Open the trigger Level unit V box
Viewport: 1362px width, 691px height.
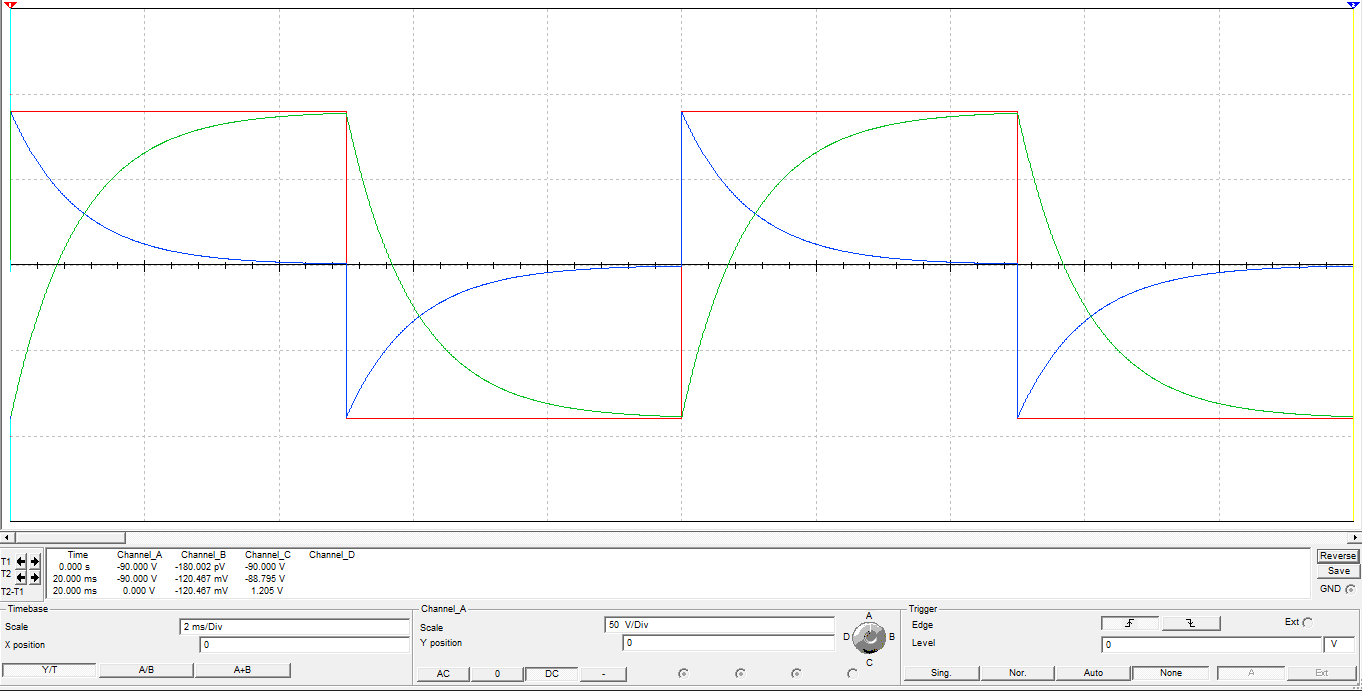click(1340, 645)
